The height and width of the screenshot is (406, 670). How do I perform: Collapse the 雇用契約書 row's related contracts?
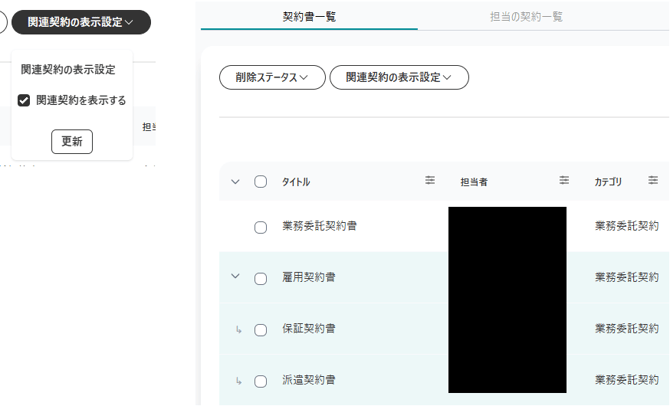[x=236, y=276]
